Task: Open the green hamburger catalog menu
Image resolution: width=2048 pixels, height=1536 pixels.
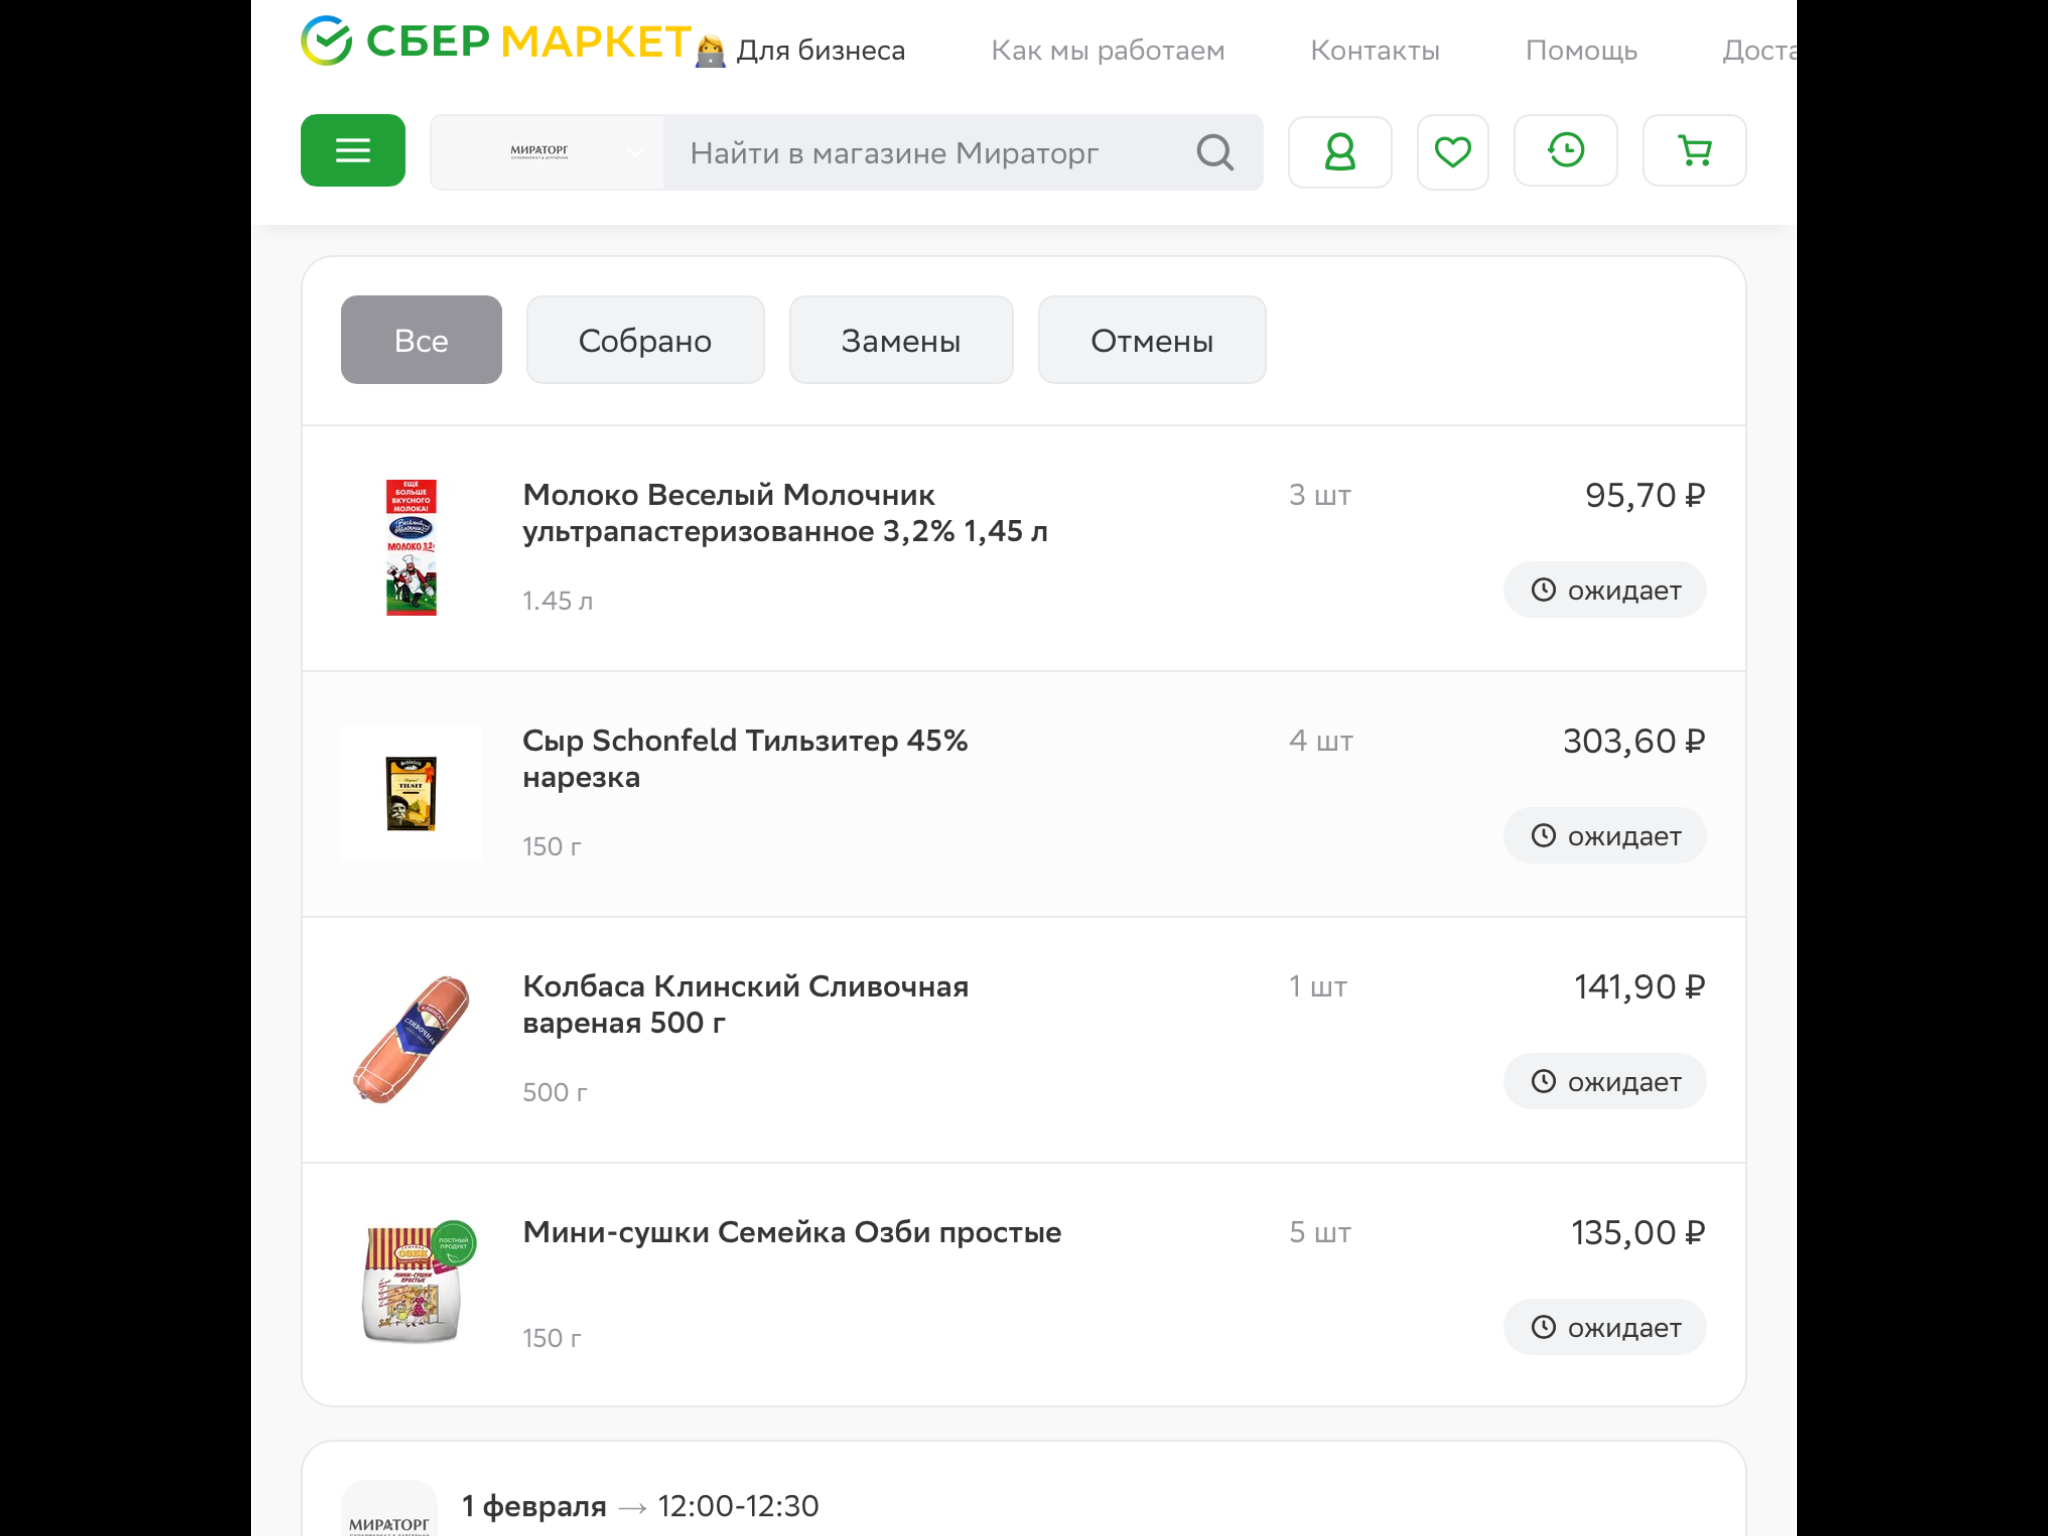Action: click(353, 151)
